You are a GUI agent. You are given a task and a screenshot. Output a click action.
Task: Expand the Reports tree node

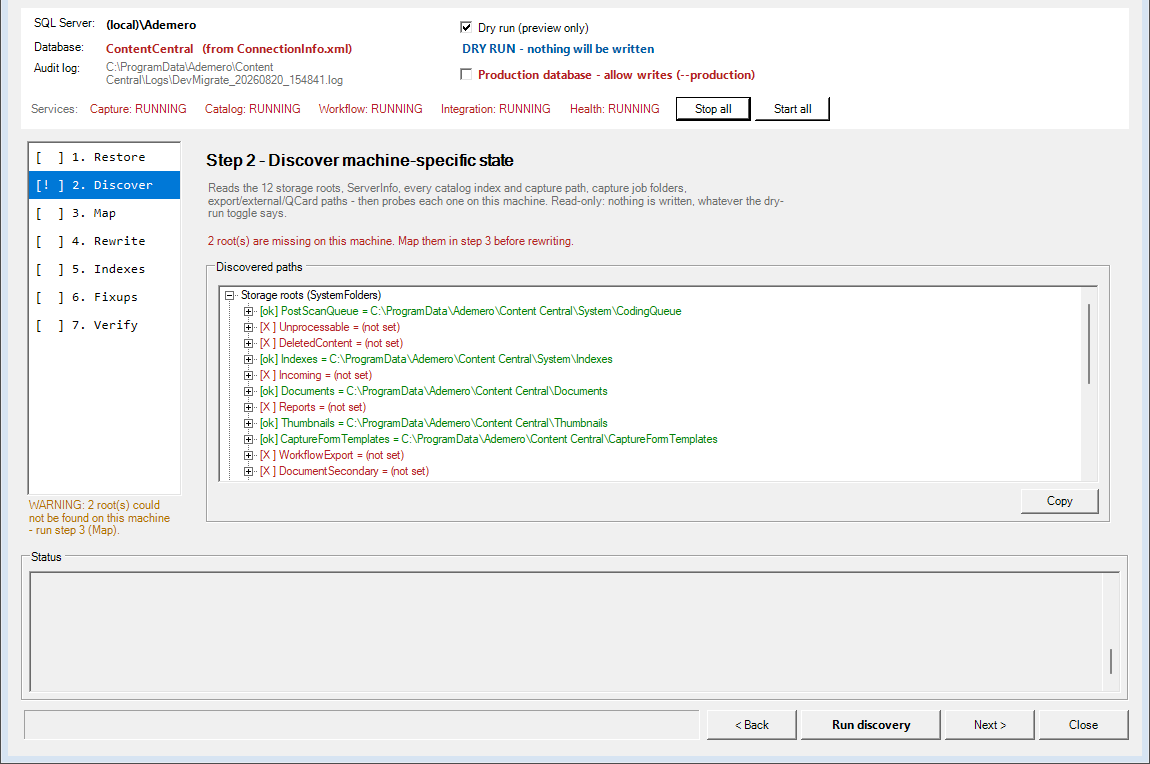tap(249, 408)
